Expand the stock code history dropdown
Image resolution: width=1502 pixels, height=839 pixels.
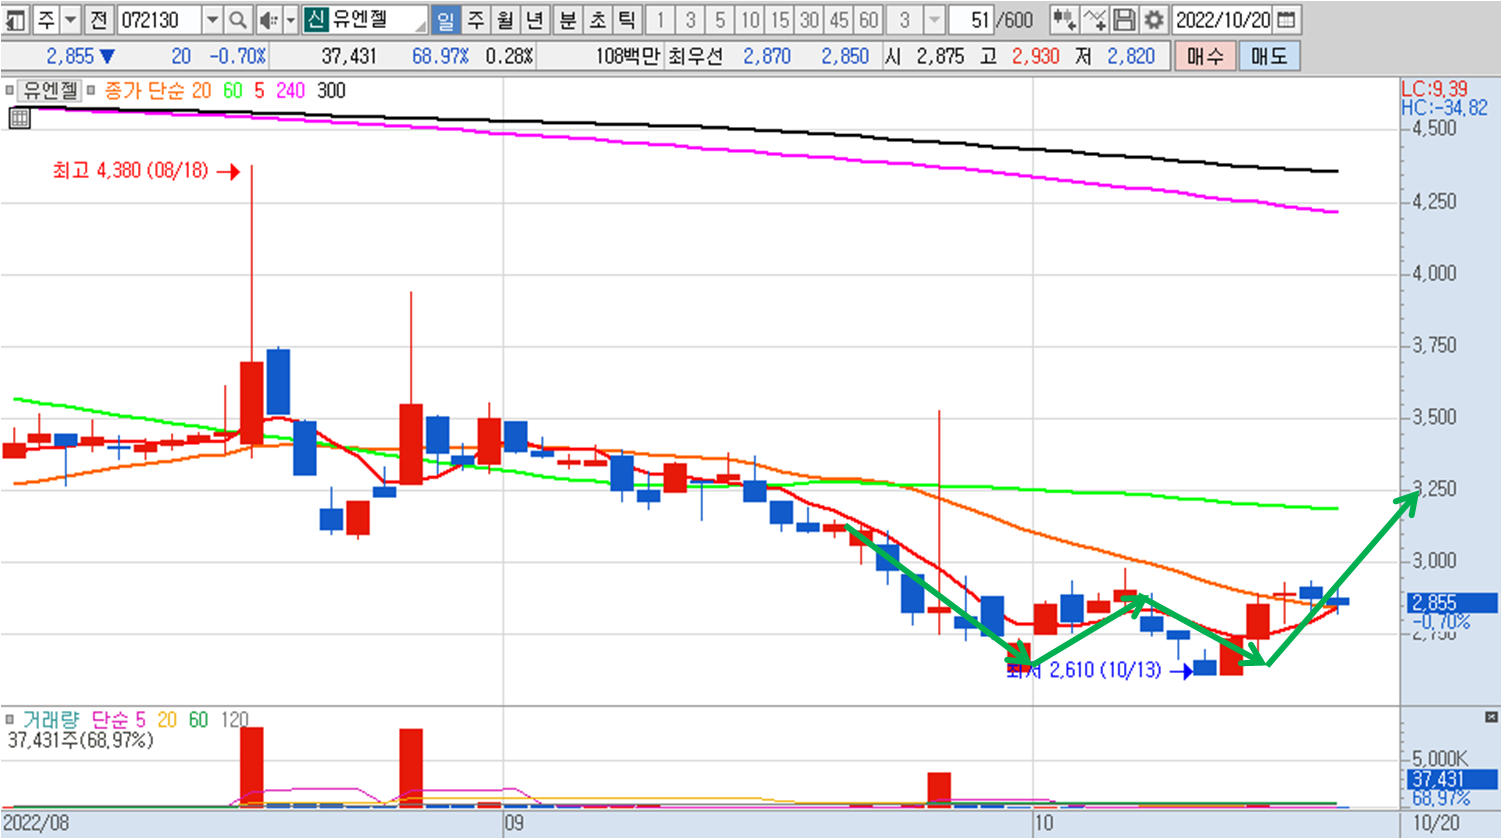212,19
